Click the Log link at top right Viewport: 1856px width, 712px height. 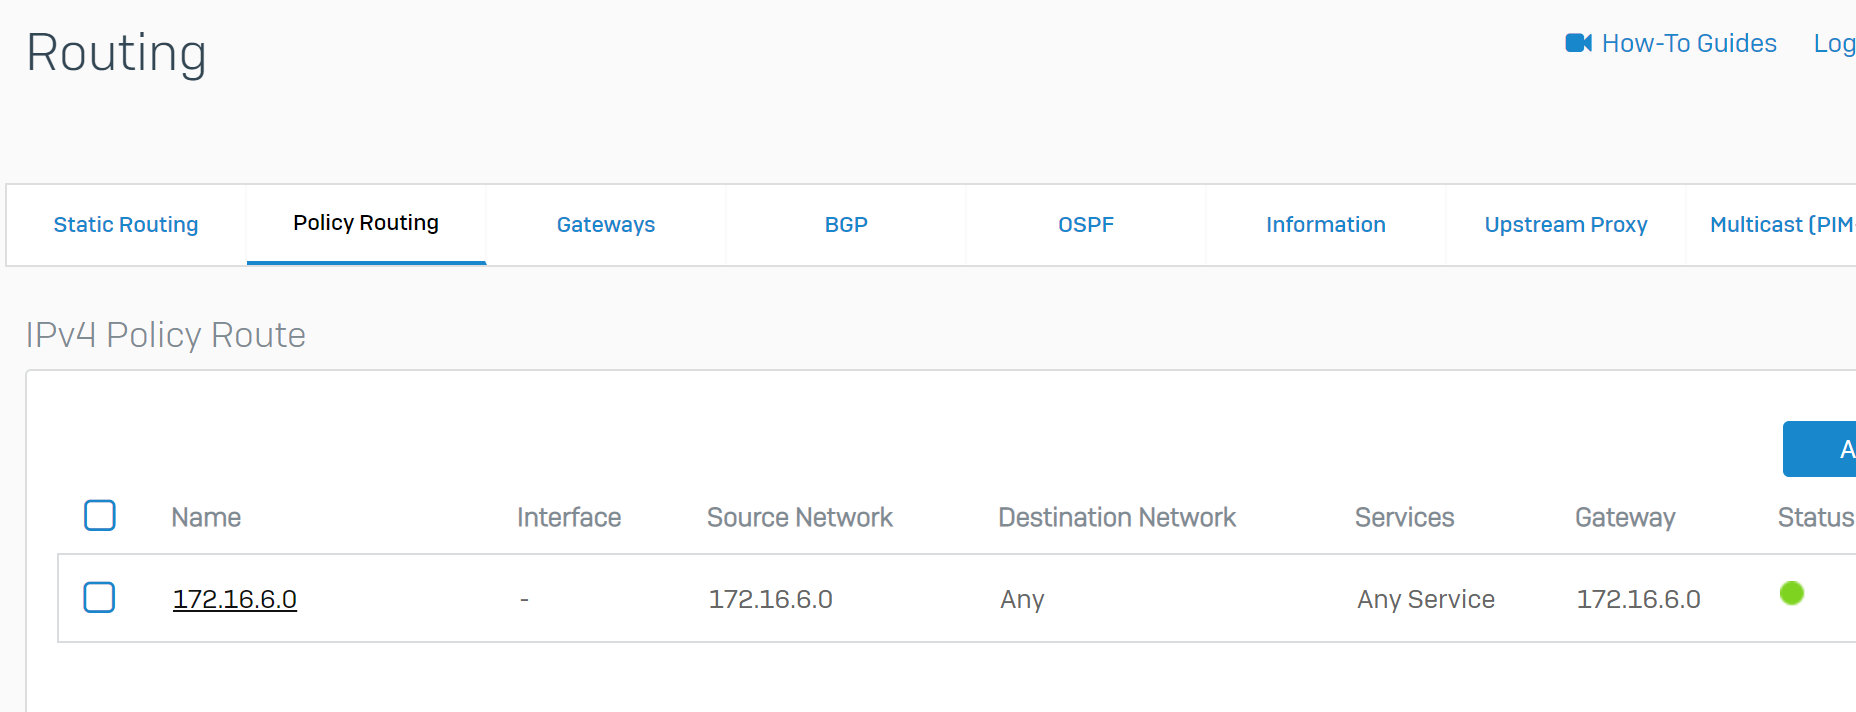[1834, 43]
